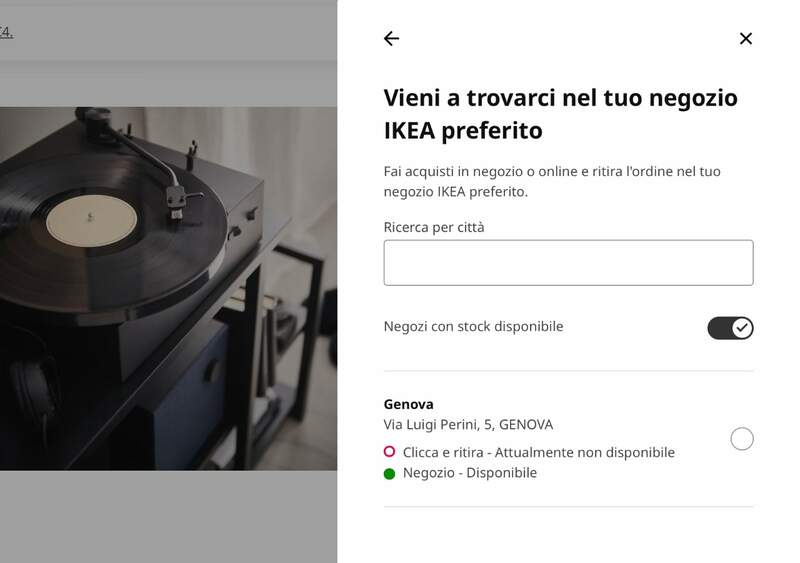Click the Vieni a trovarci panel heading
This screenshot has height=563, width=800.
[560, 114]
